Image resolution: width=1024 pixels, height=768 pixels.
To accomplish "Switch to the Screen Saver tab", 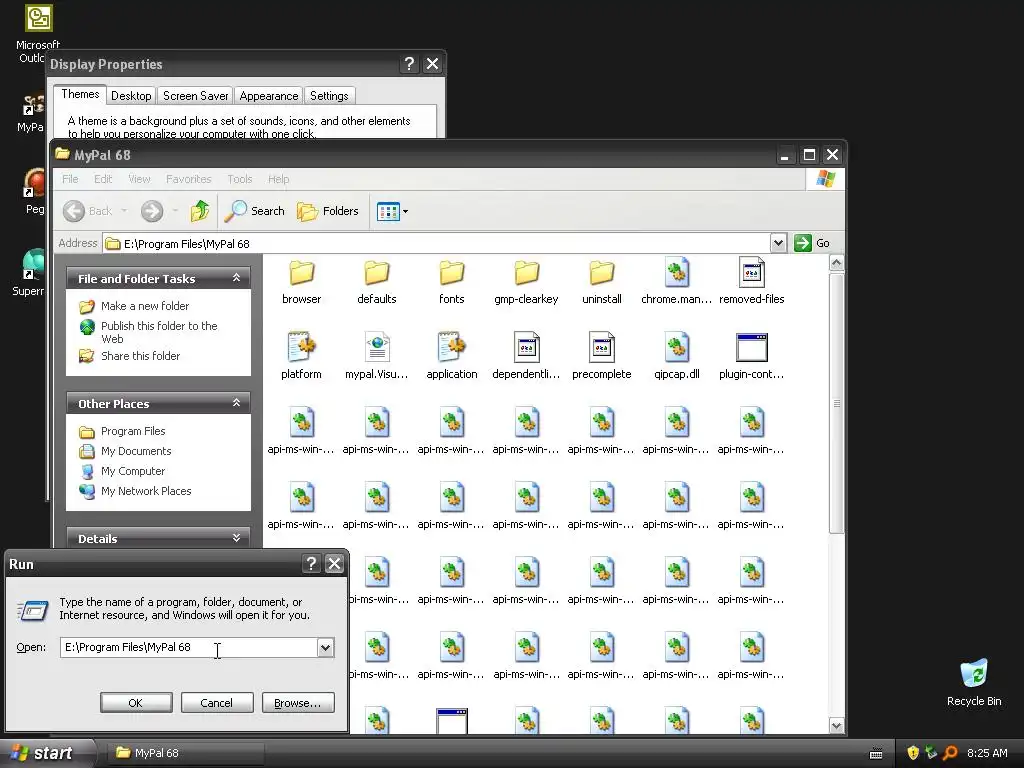I will click(x=195, y=96).
